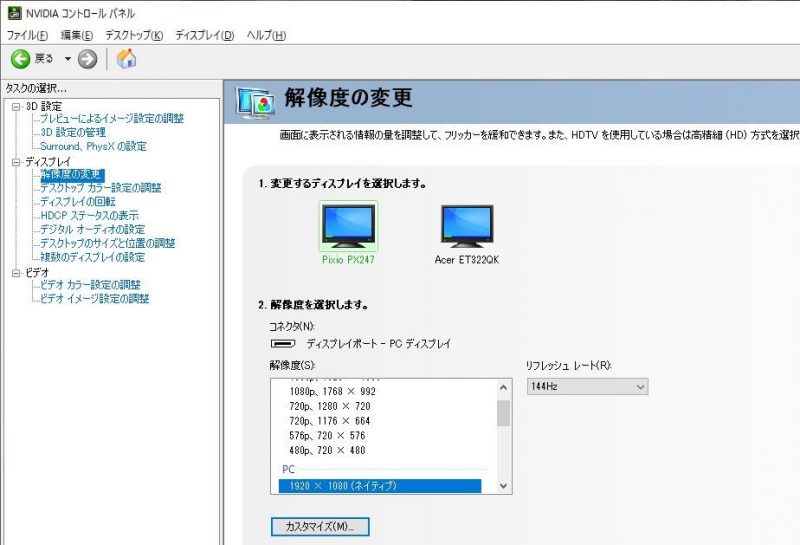Open ディスプレイの回転 page
The width and height of the screenshot is (800, 545).
pyautogui.click(x=78, y=202)
